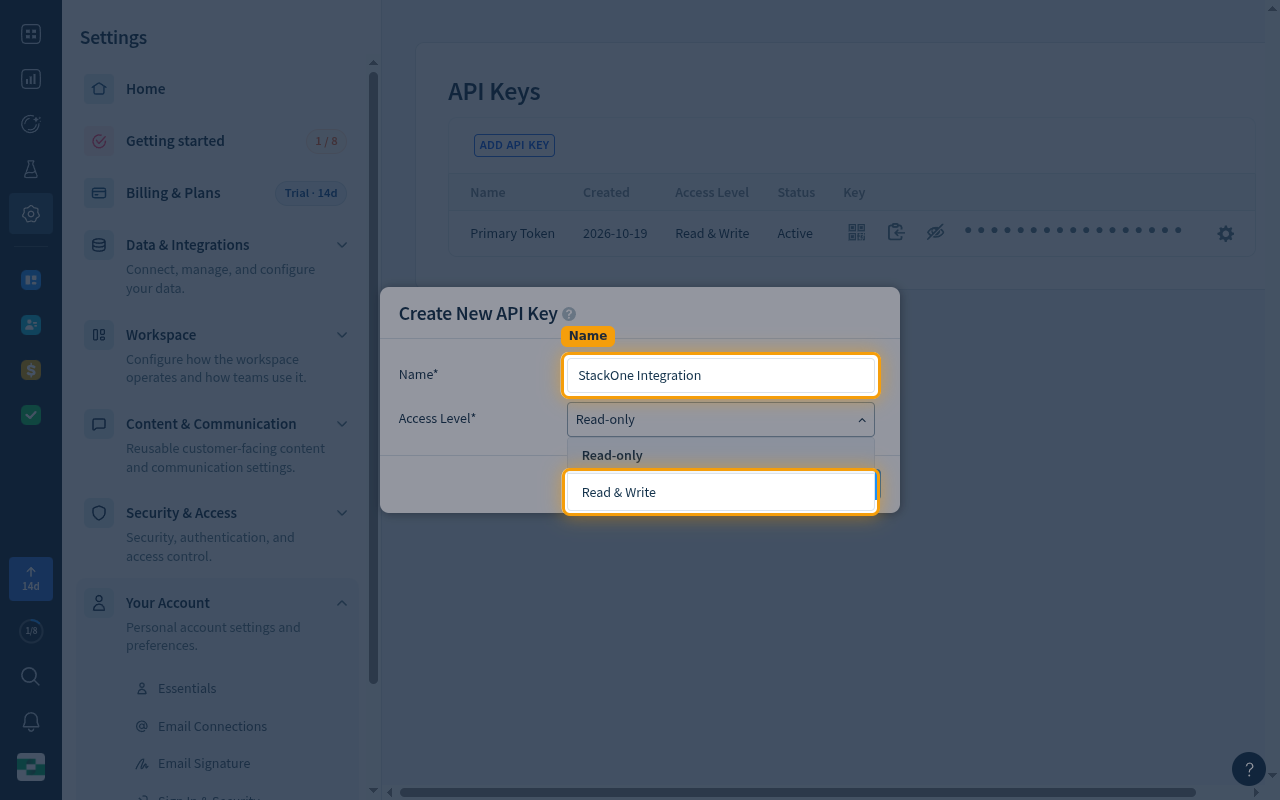Choose the Read-only access level option
The width and height of the screenshot is (1280, 800).
click(721, 455)
